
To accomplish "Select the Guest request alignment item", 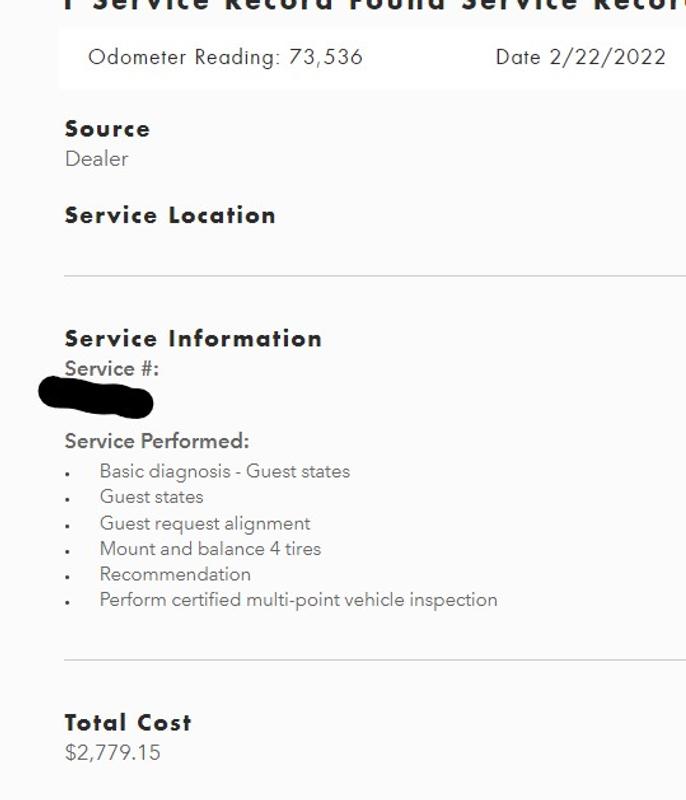I will coord(205,523).
